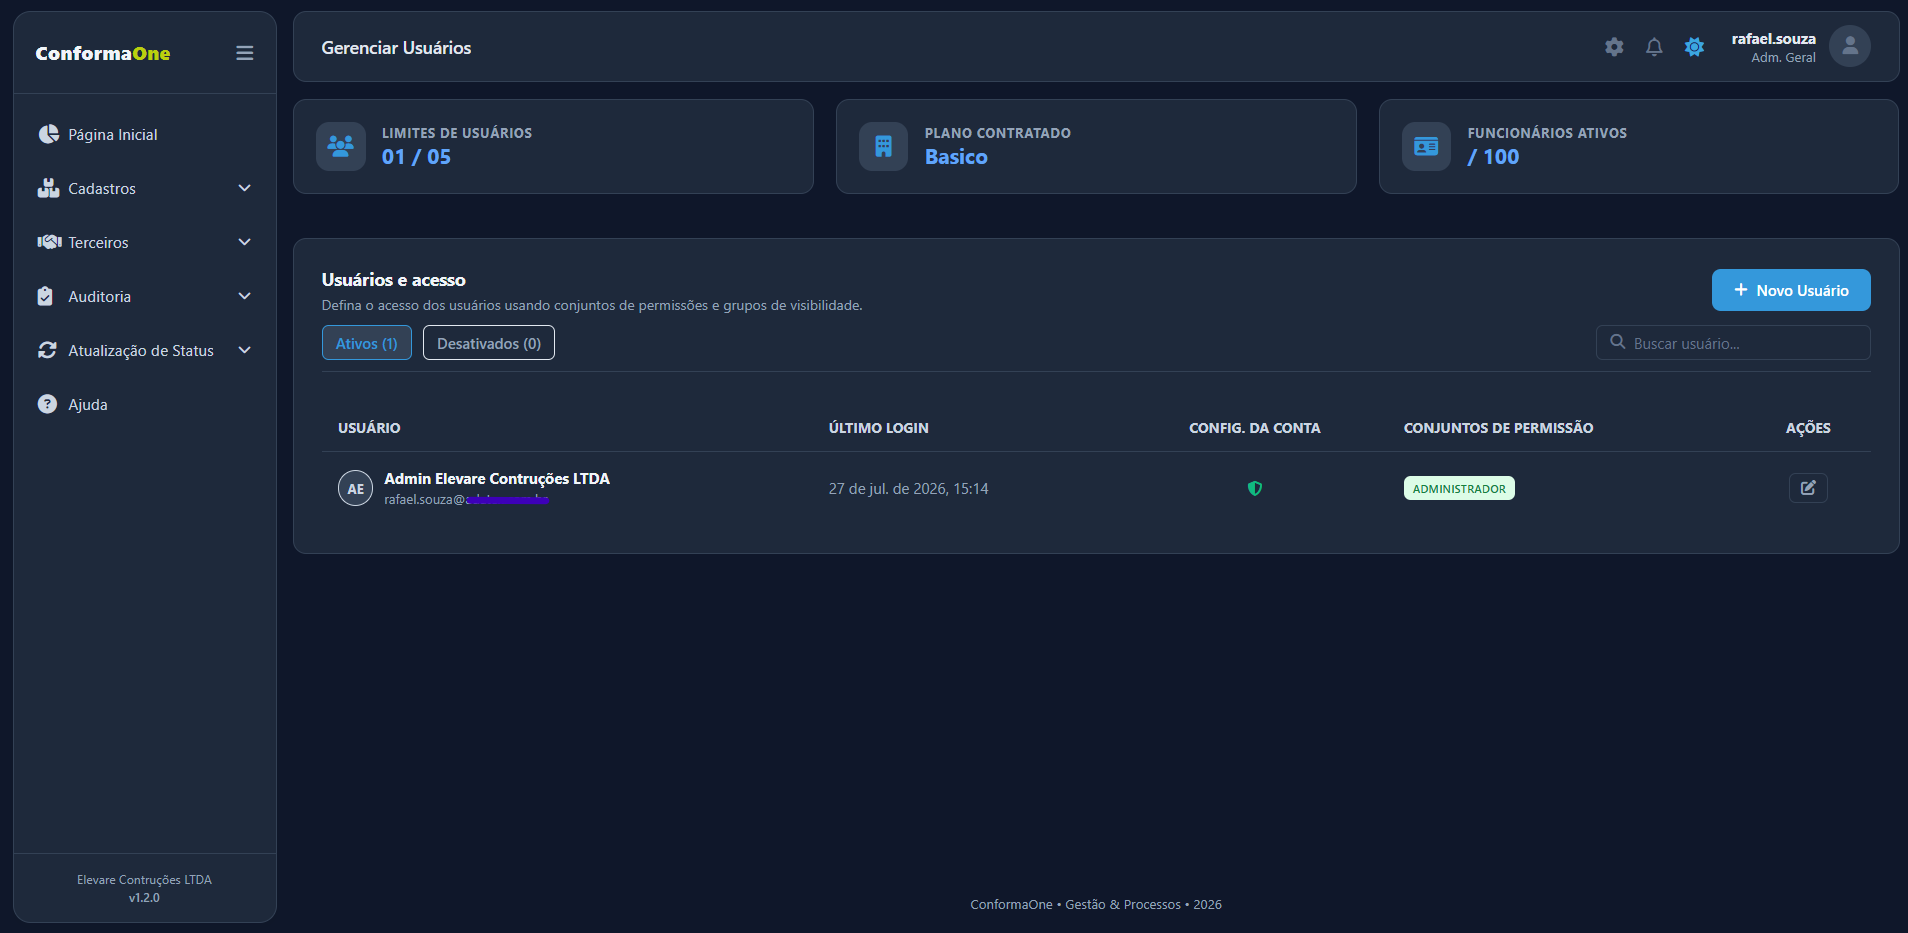Screen dimensions: 1908x933
Task: Click the user limits people icon
Action: pyautogui.click(x=341, y=146)
